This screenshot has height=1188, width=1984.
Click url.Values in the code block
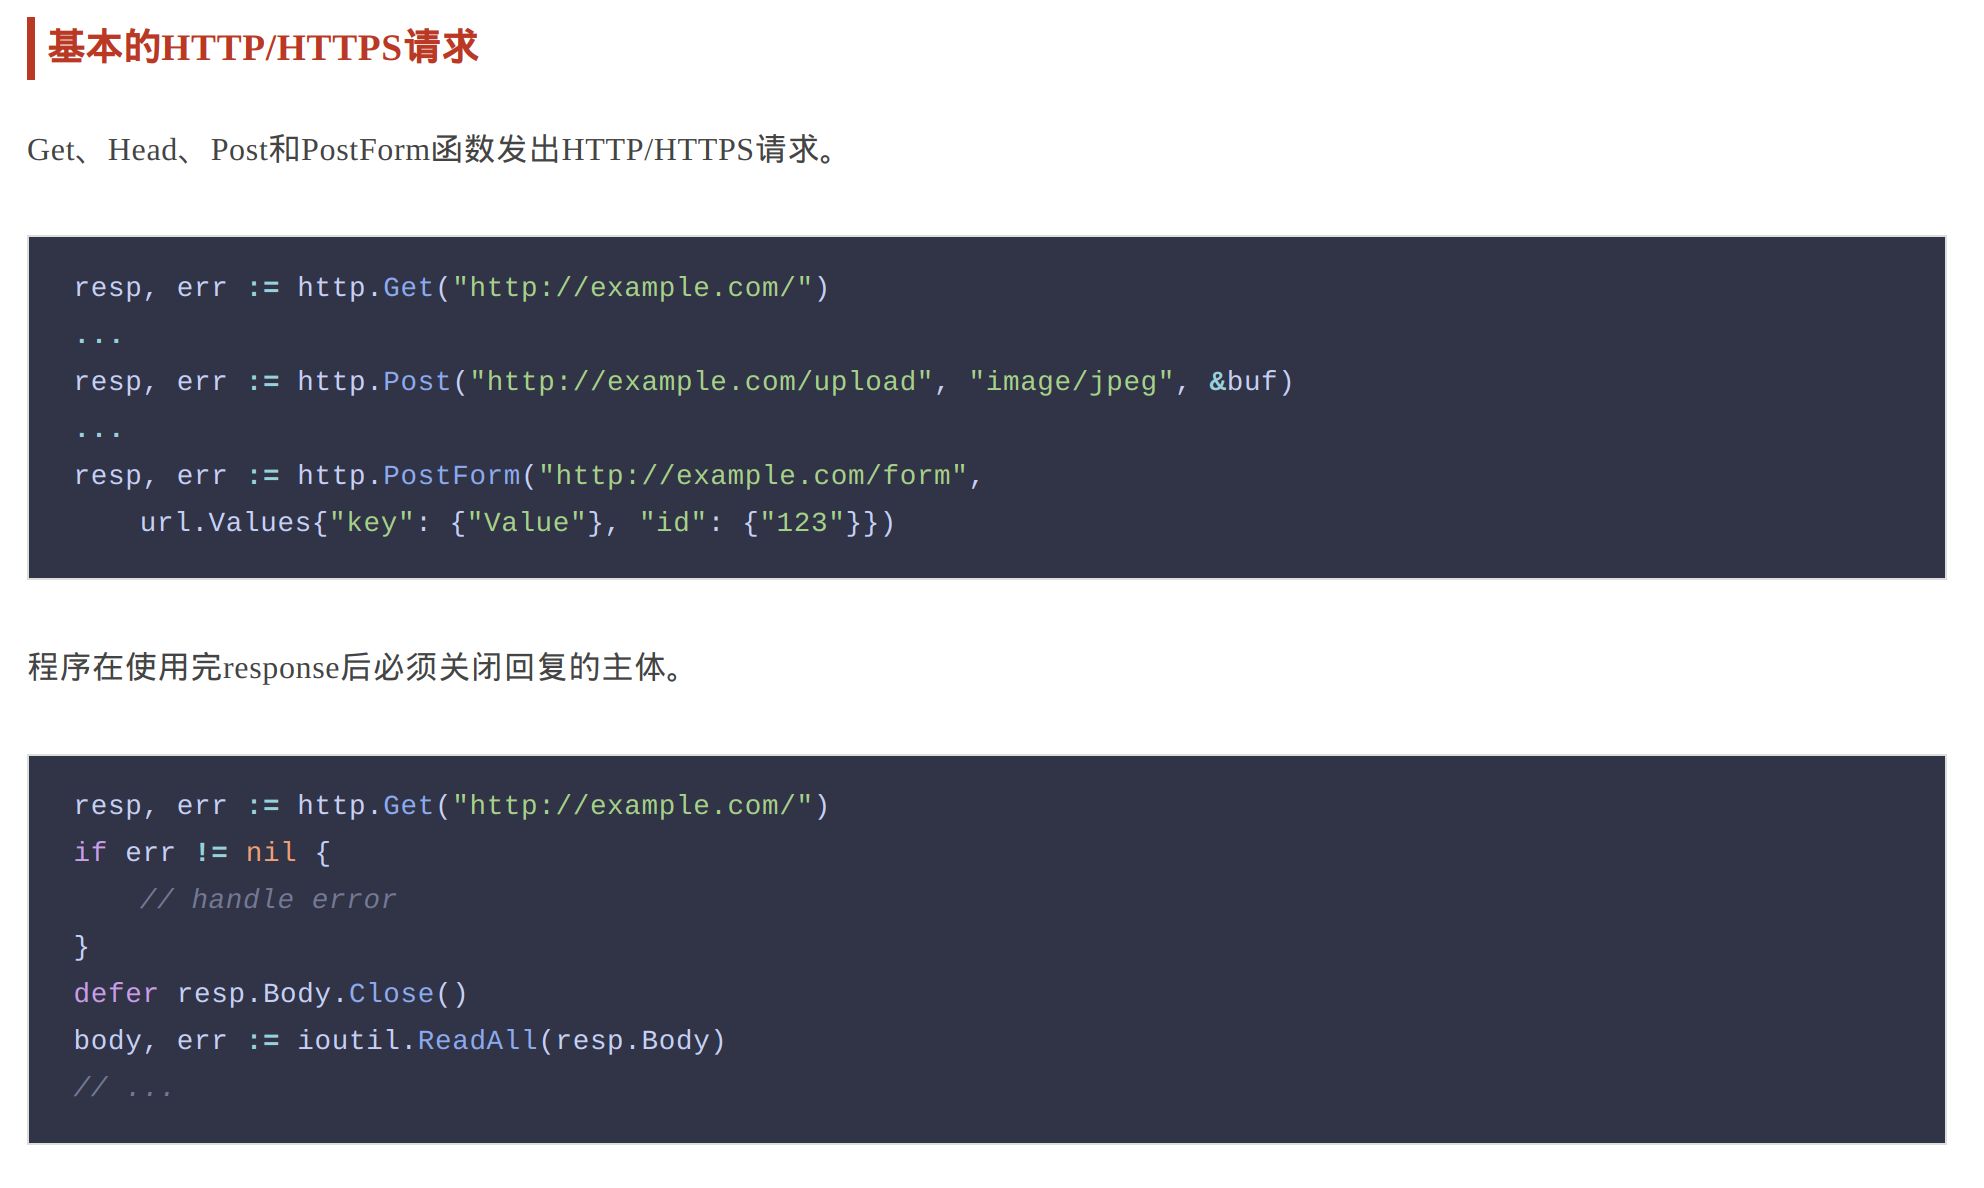226,523
